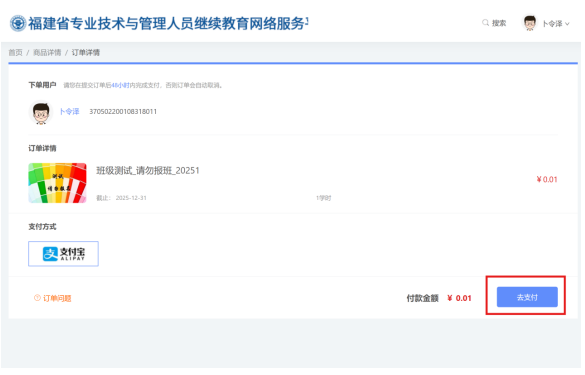585x375 pixels.
Task: Click the 订单详情 breadcrumb
Action: (86, 53)
